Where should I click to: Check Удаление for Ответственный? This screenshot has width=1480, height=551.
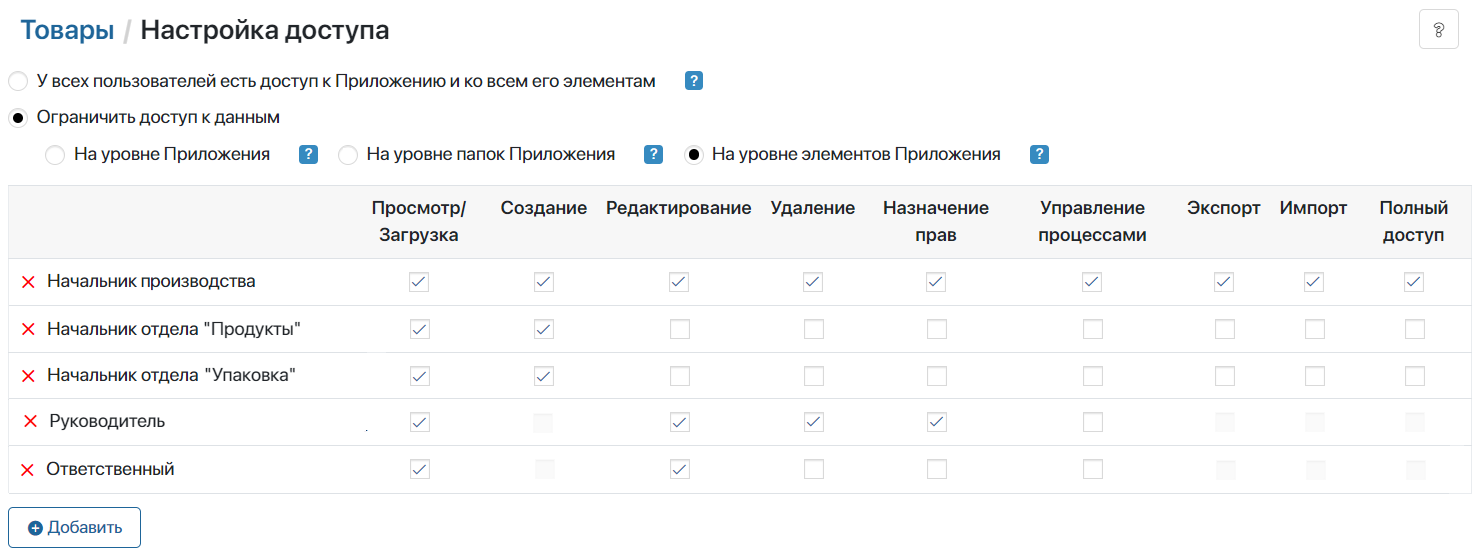pos(814,469)
